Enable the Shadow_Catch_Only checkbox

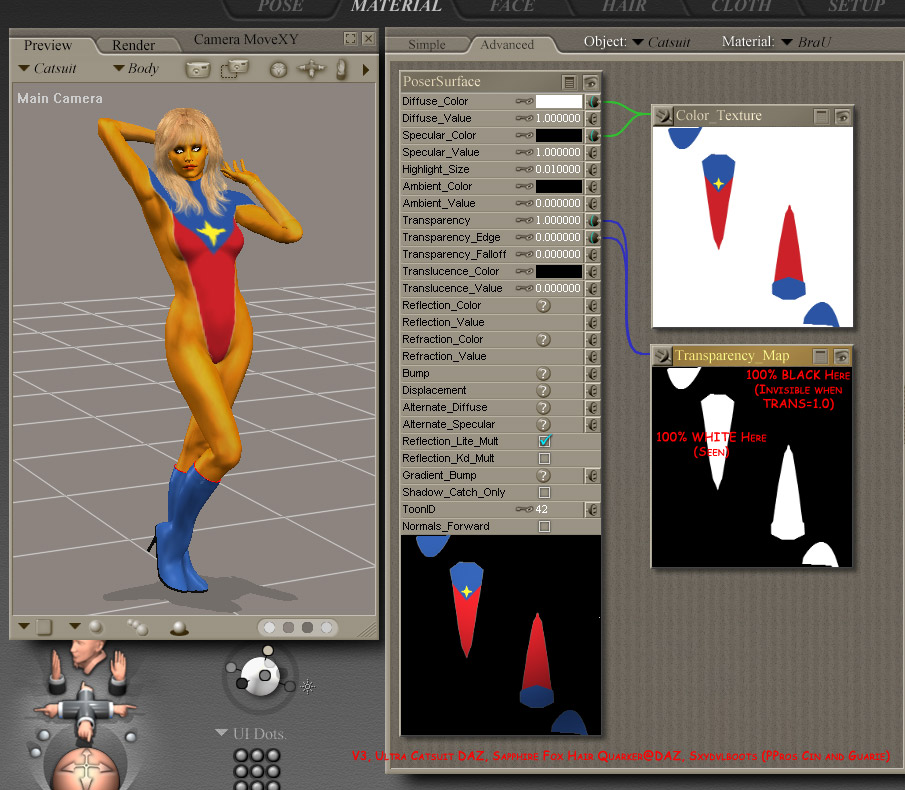tap(545, 492)
